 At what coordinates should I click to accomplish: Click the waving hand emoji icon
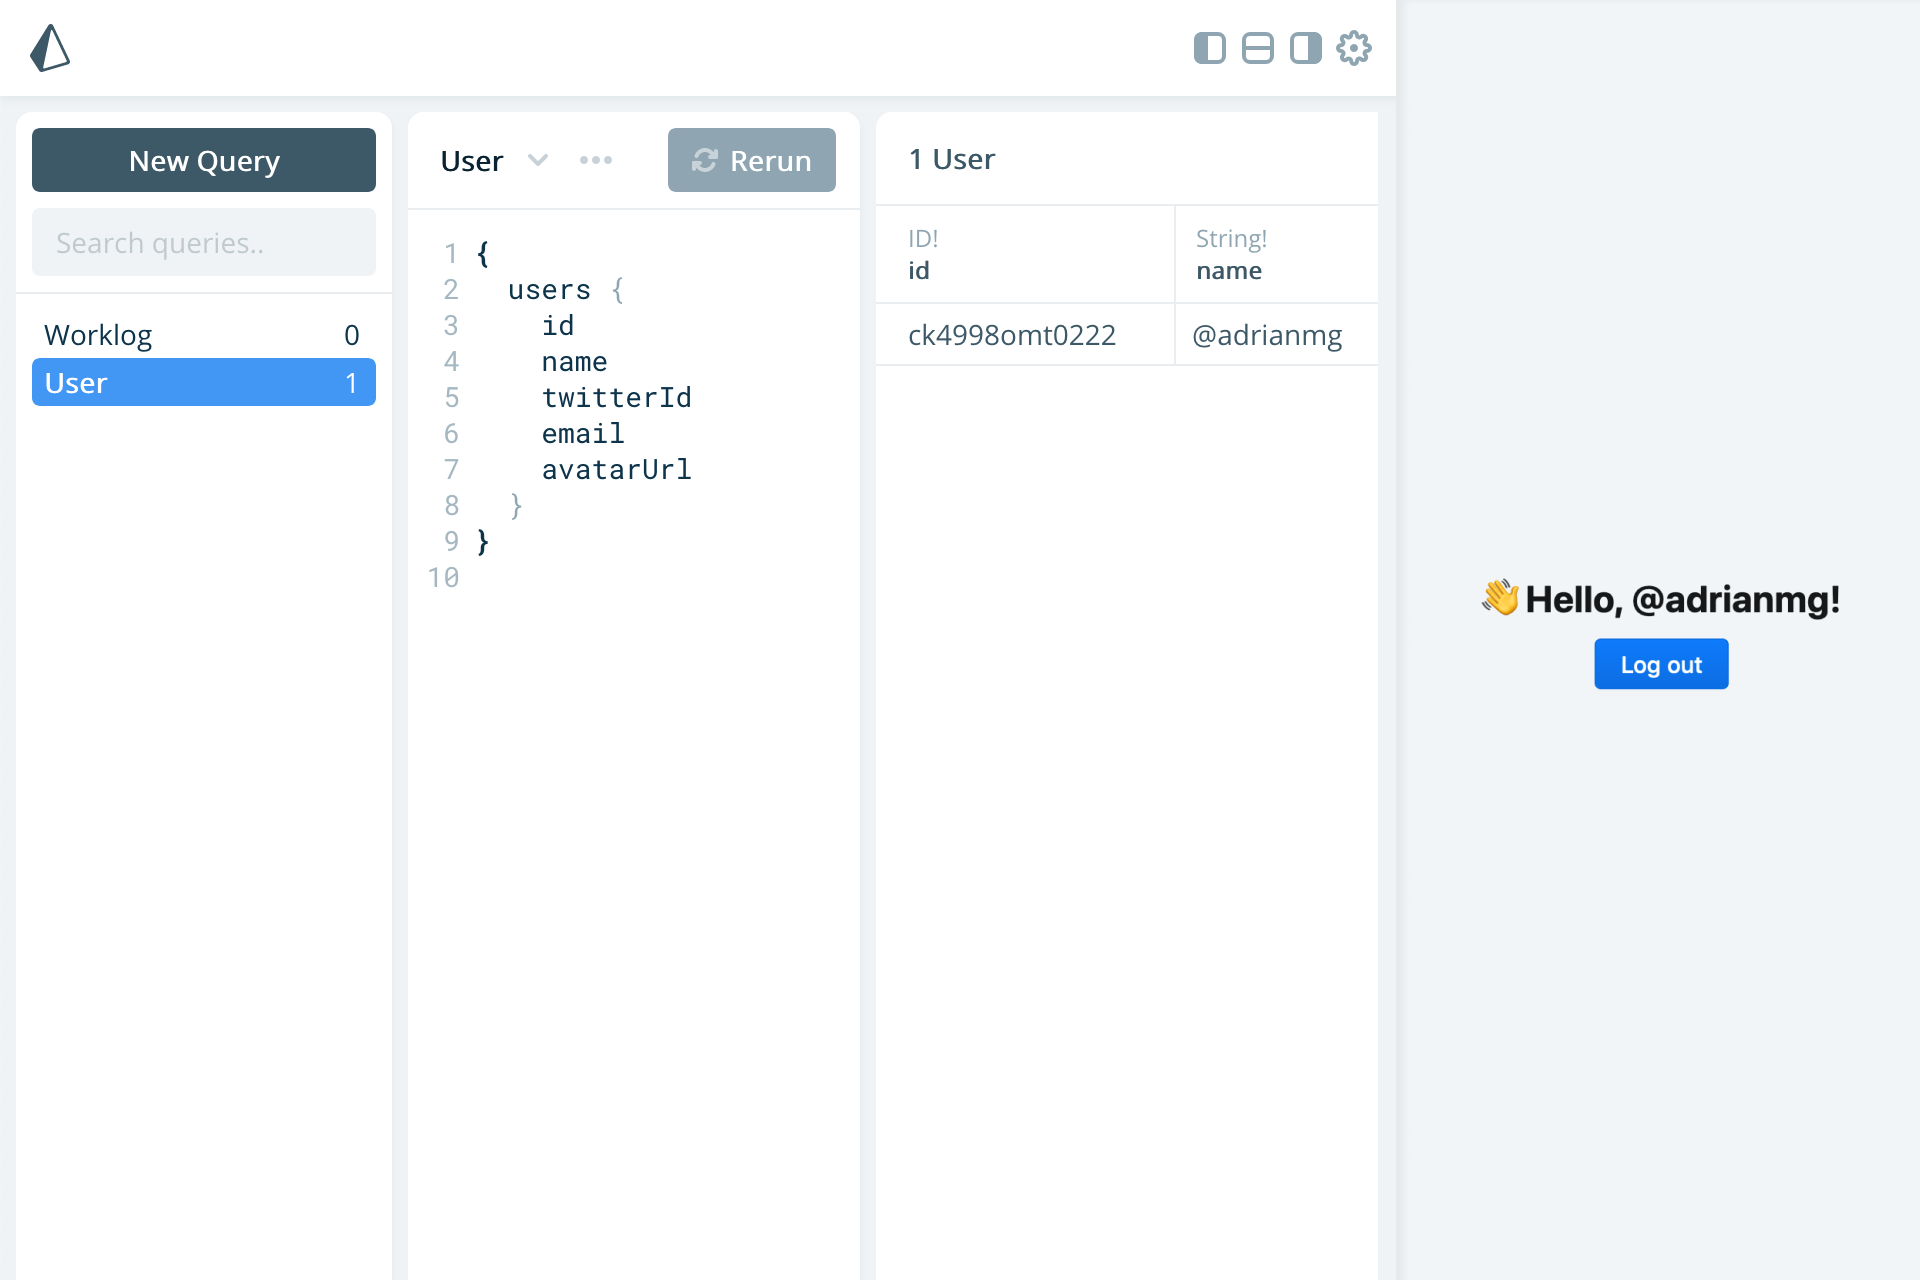coord(1500,598)
